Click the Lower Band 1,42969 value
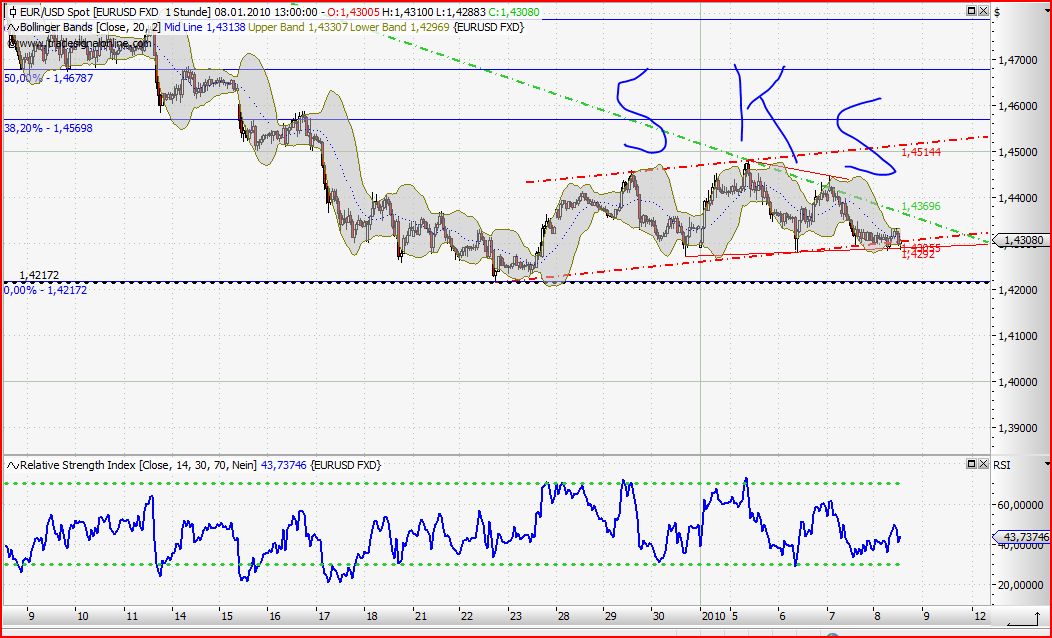 (x=401, y=28)
